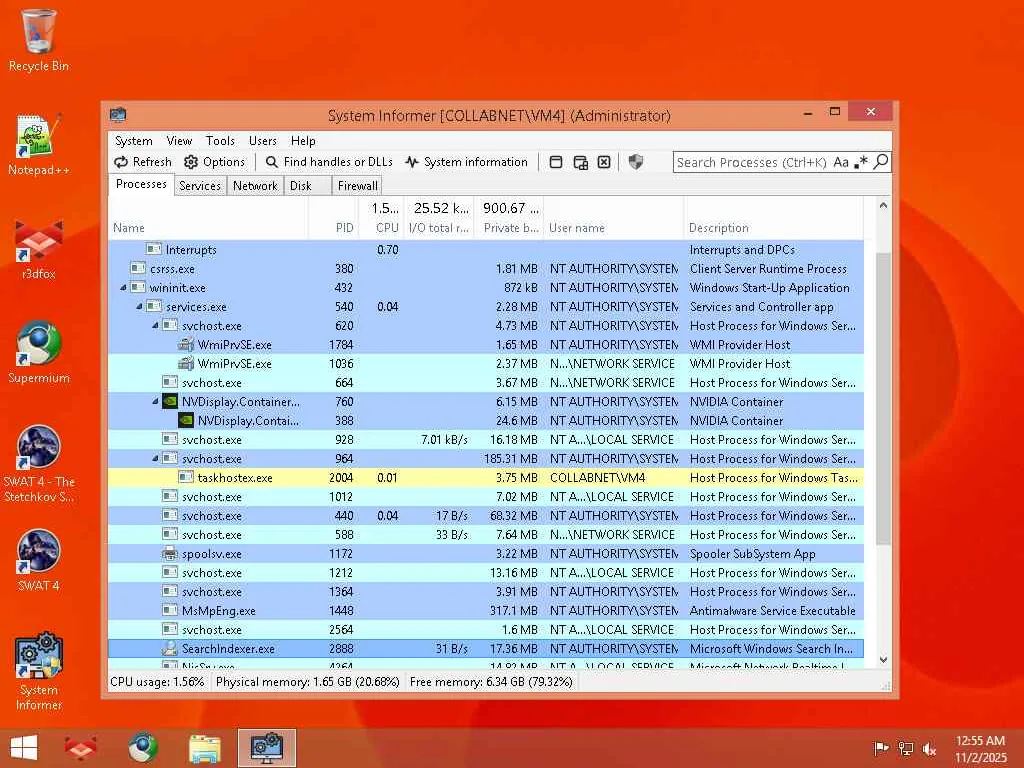Select svchost.exe with PID 2564
1024x768 pixels.
(486, 630)
